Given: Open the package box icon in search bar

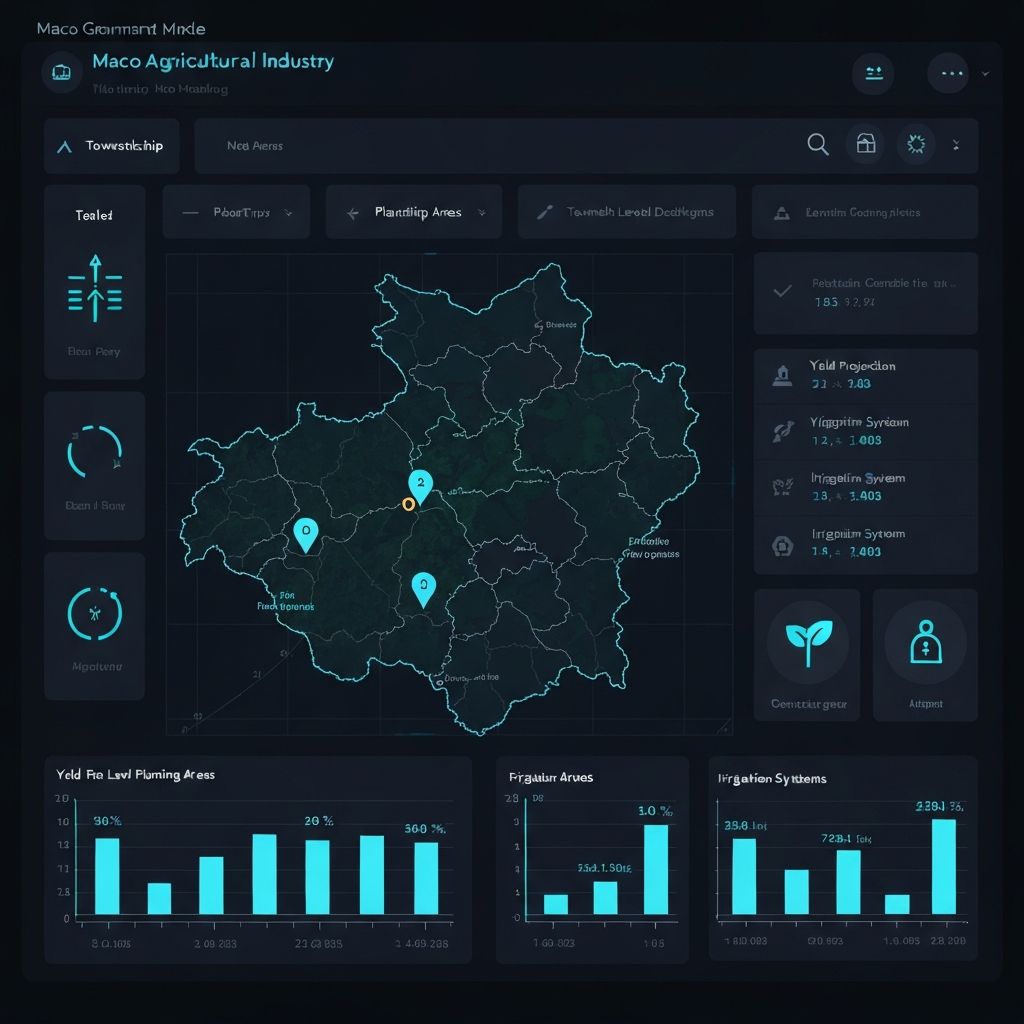Looking at the screenshot, I should tap(866, 145).
